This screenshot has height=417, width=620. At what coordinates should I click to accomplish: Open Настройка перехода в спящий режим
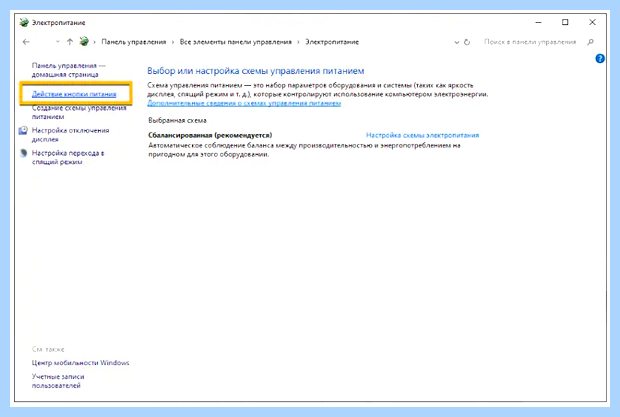[68, 157]
